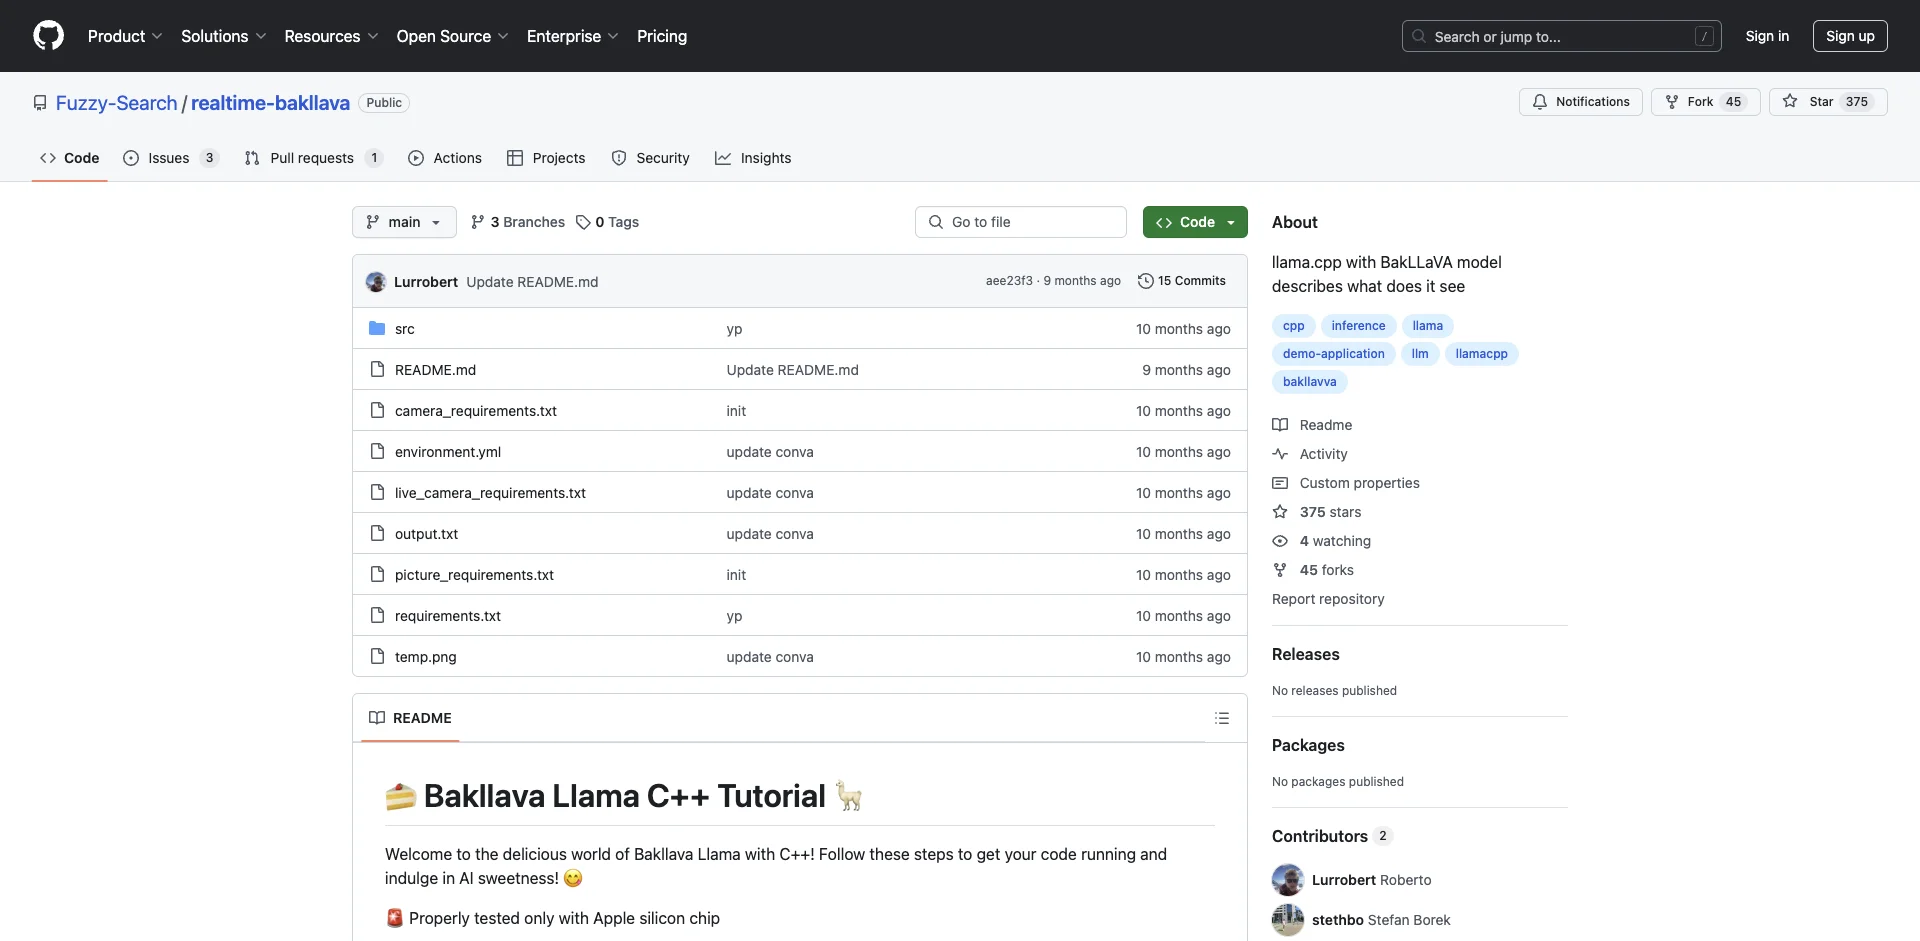This screenshot has width=1920, height=941.
Task: Click the file icon beside requirements.txt
Action: pyautogui.click(x=377, y=615)
